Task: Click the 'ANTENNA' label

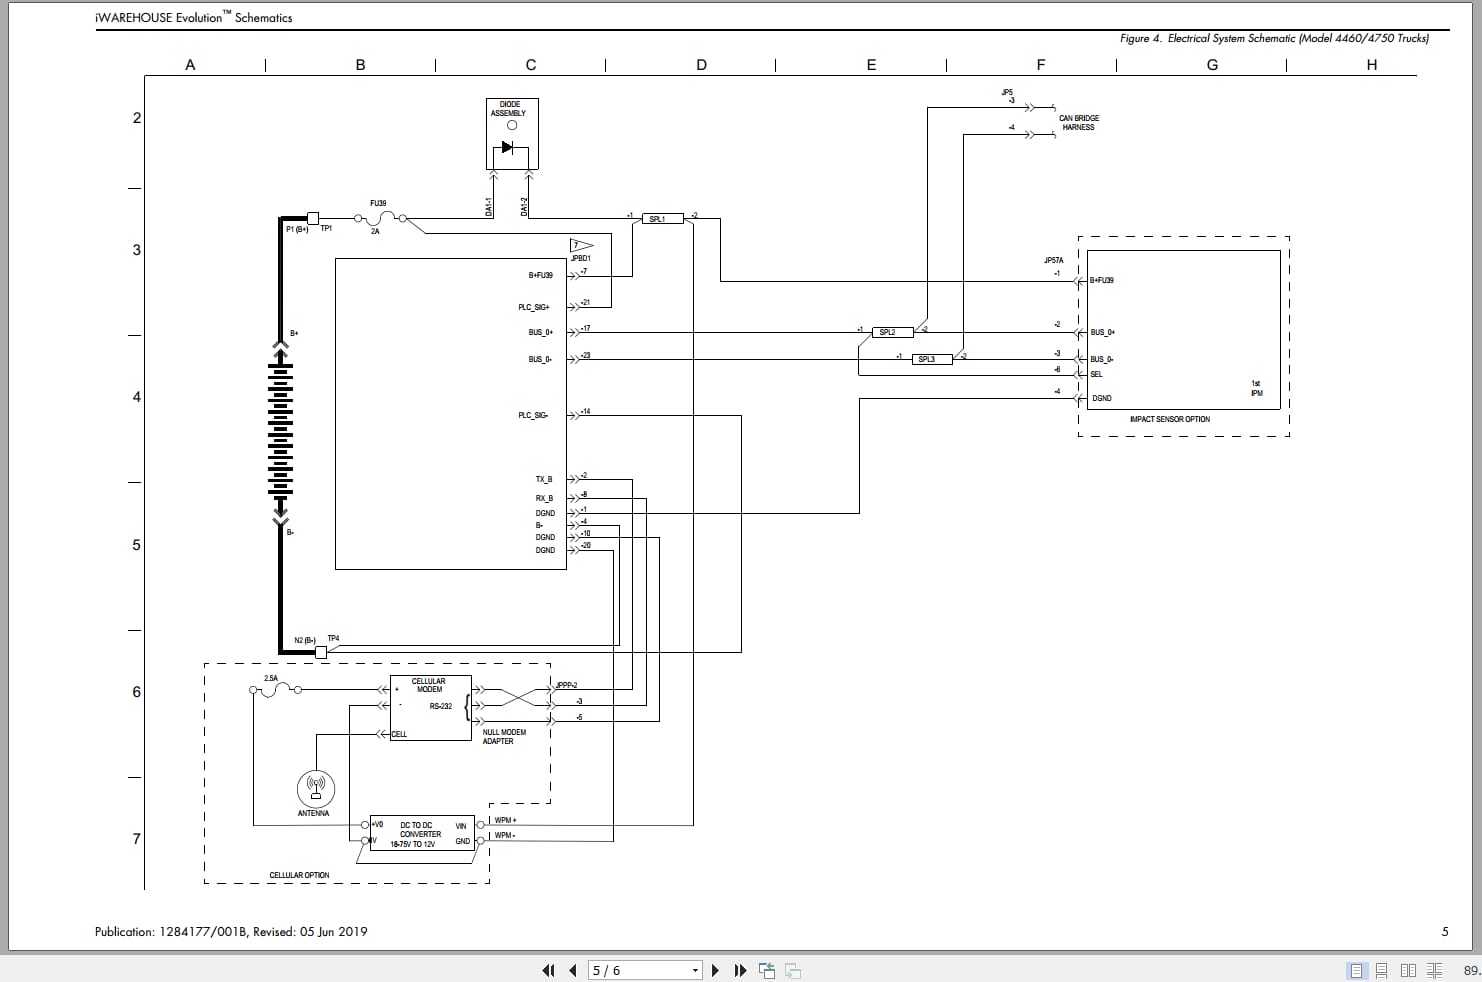Action: [313, 813]
